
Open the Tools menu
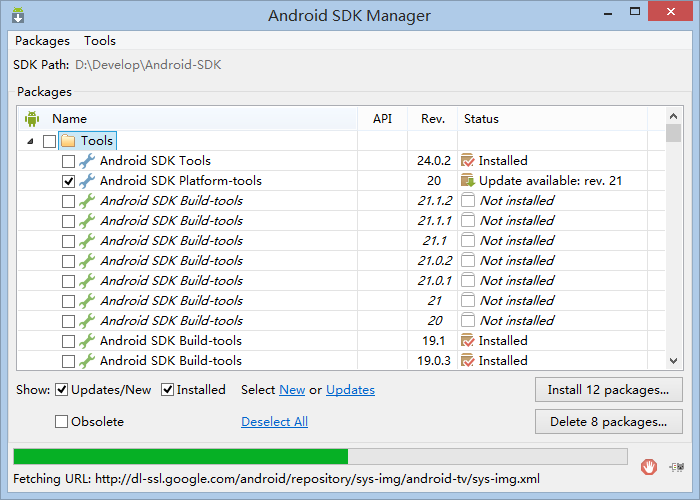[100, 41]
